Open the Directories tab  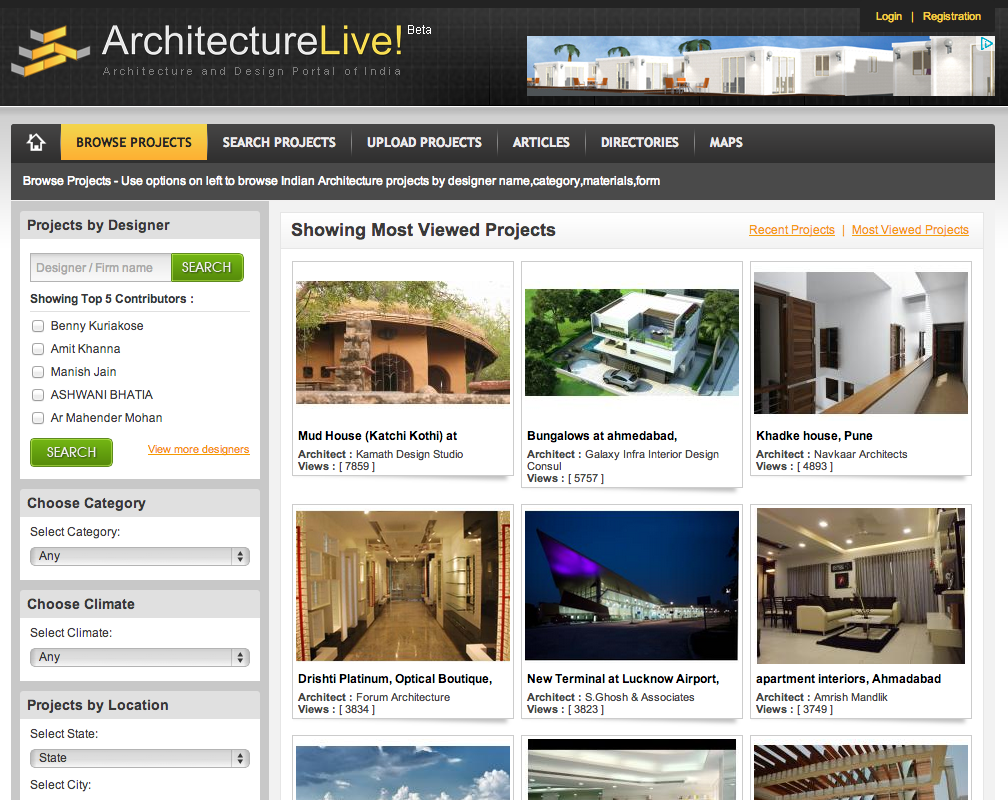[x=640, y=142]
